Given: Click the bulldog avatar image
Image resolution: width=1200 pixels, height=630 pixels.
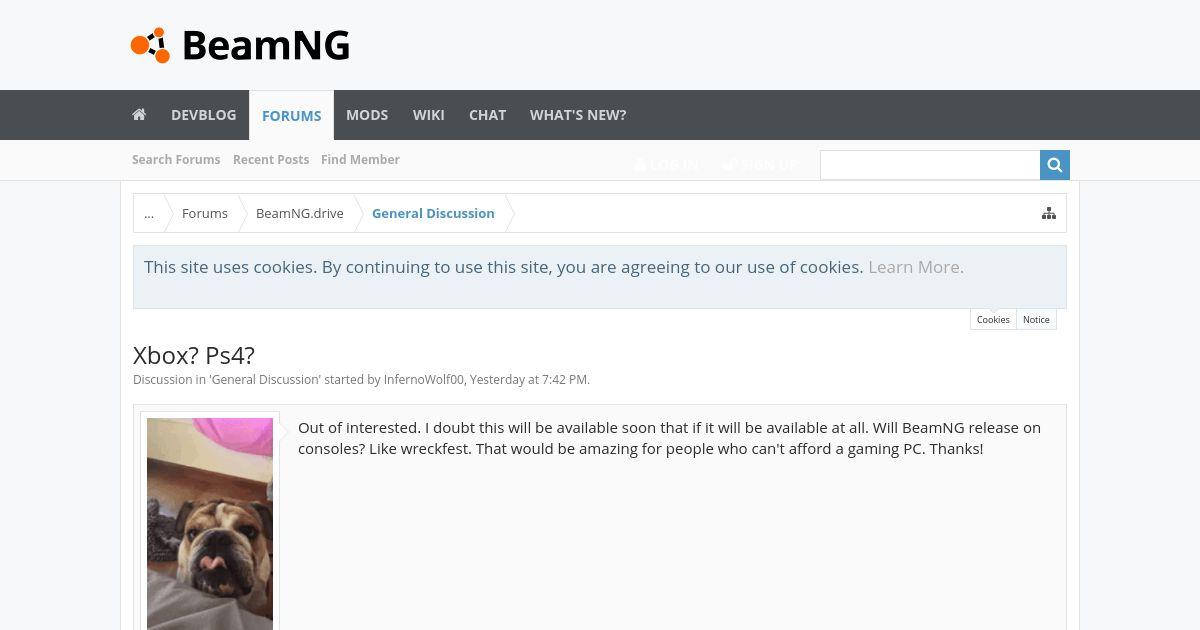Looking at the screenshot, I should click(x=210, y=524).
